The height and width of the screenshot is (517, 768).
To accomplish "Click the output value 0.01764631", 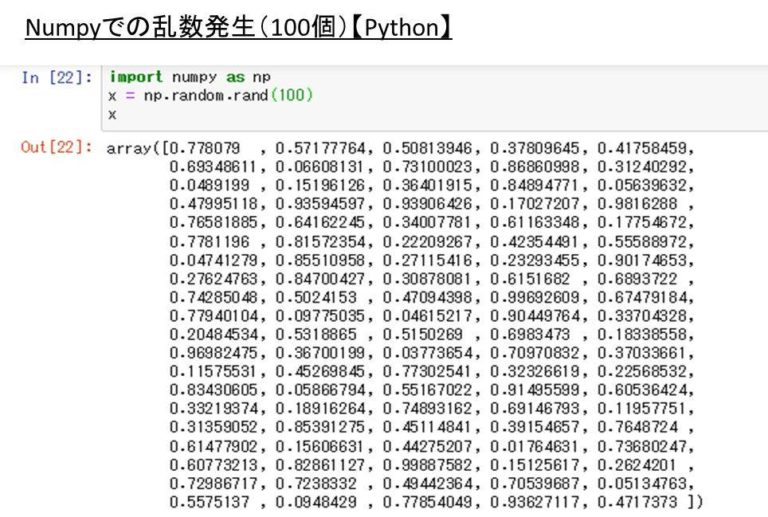I will point(534,446).
